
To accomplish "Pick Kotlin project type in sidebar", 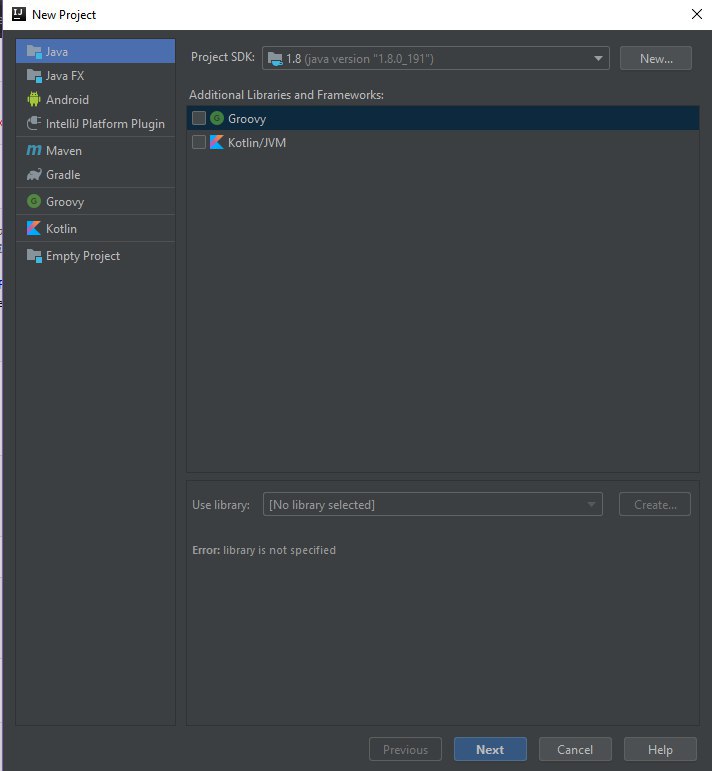I will tap(95, 229).
